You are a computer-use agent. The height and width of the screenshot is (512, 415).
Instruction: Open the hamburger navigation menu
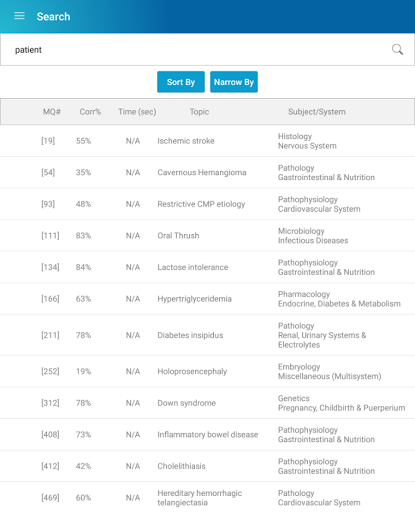[19, 16]
